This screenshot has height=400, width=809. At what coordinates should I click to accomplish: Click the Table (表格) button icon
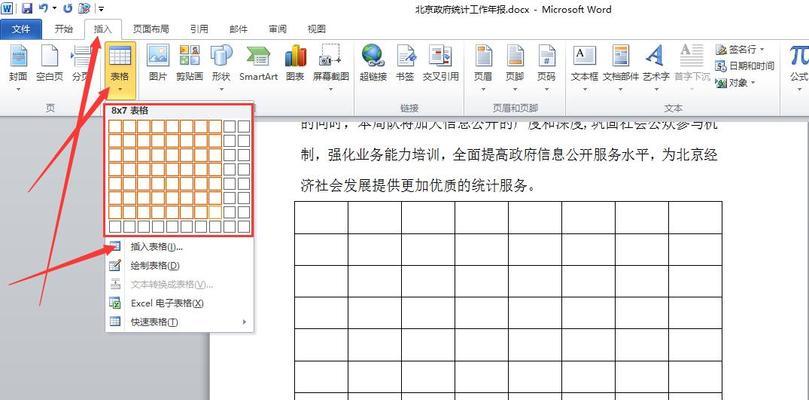[x=120, y=55]
